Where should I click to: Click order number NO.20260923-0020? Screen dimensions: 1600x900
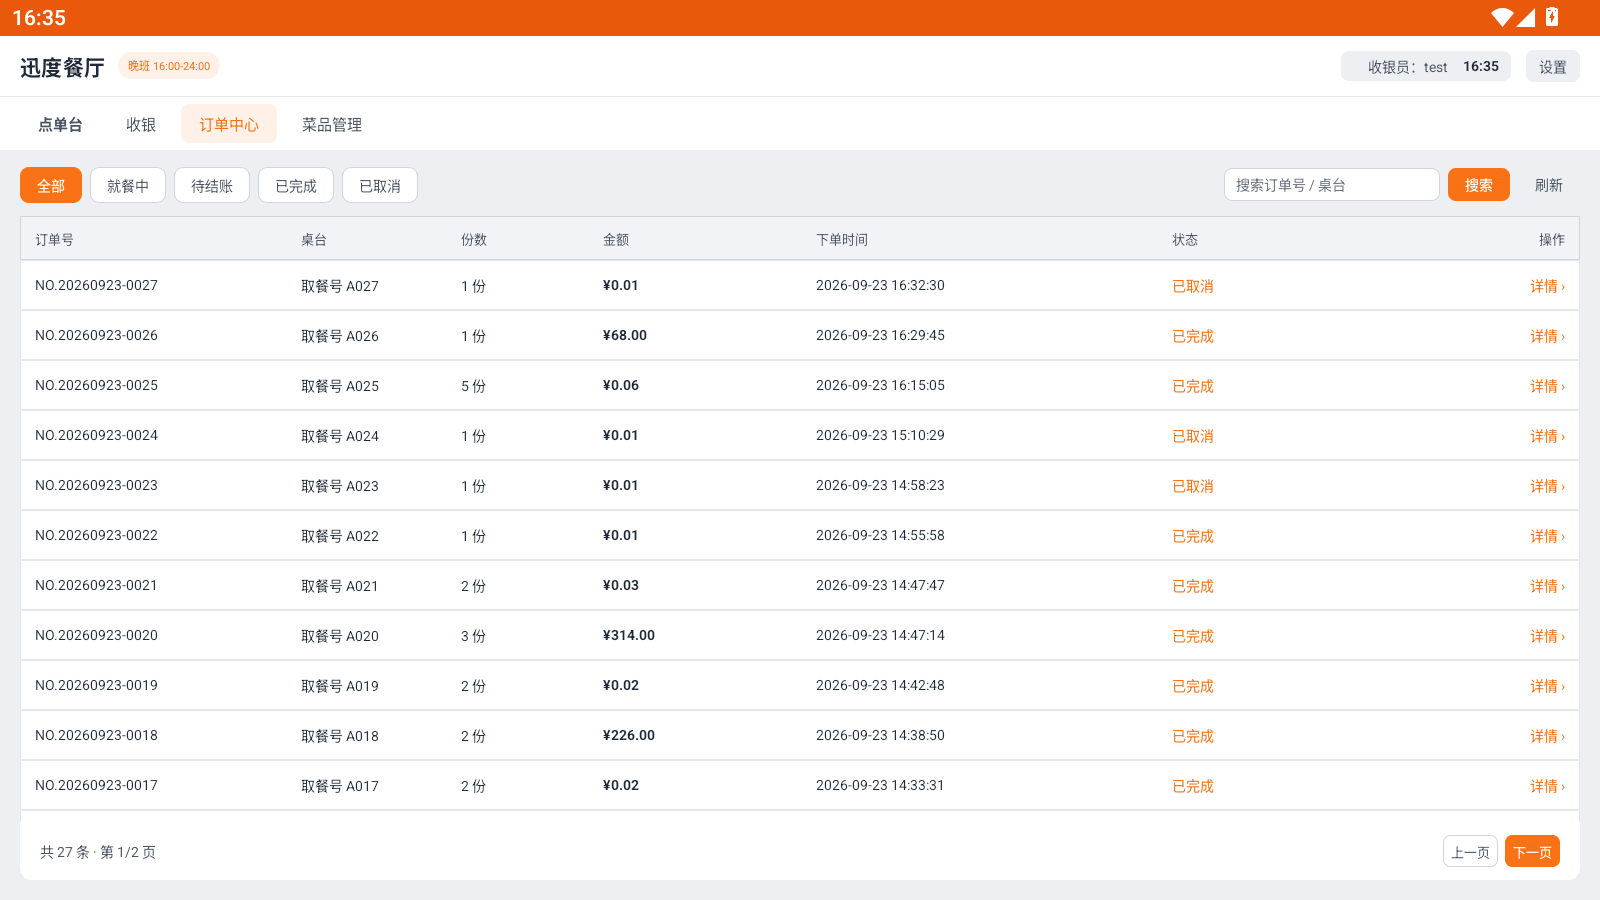coord(96,635)
